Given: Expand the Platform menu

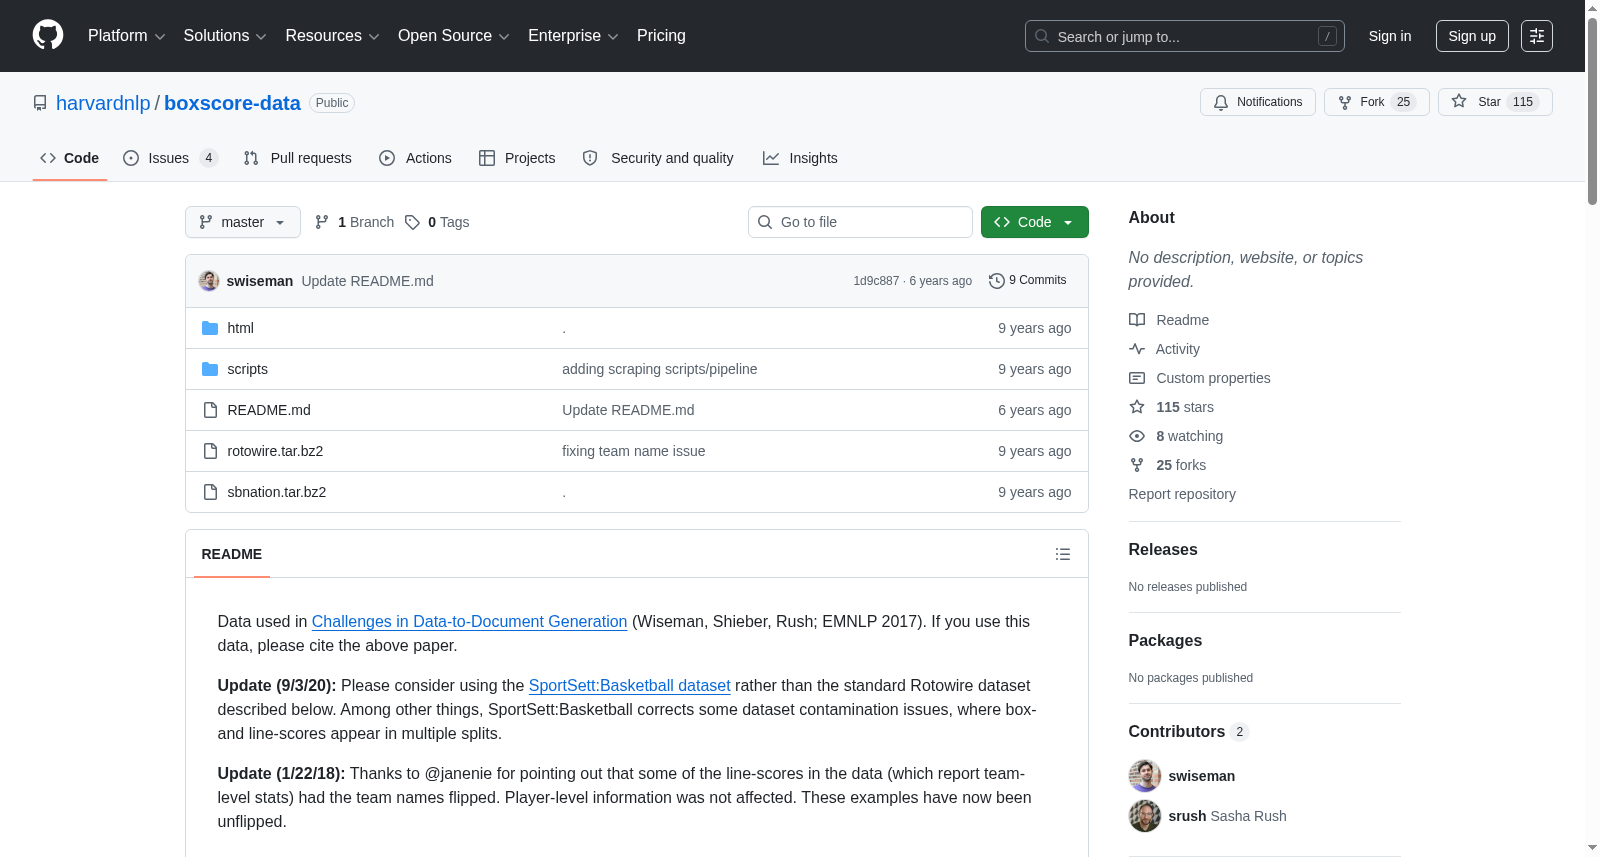Looking at the screenshot, I should pyautogui.click(x=126, y=36).
